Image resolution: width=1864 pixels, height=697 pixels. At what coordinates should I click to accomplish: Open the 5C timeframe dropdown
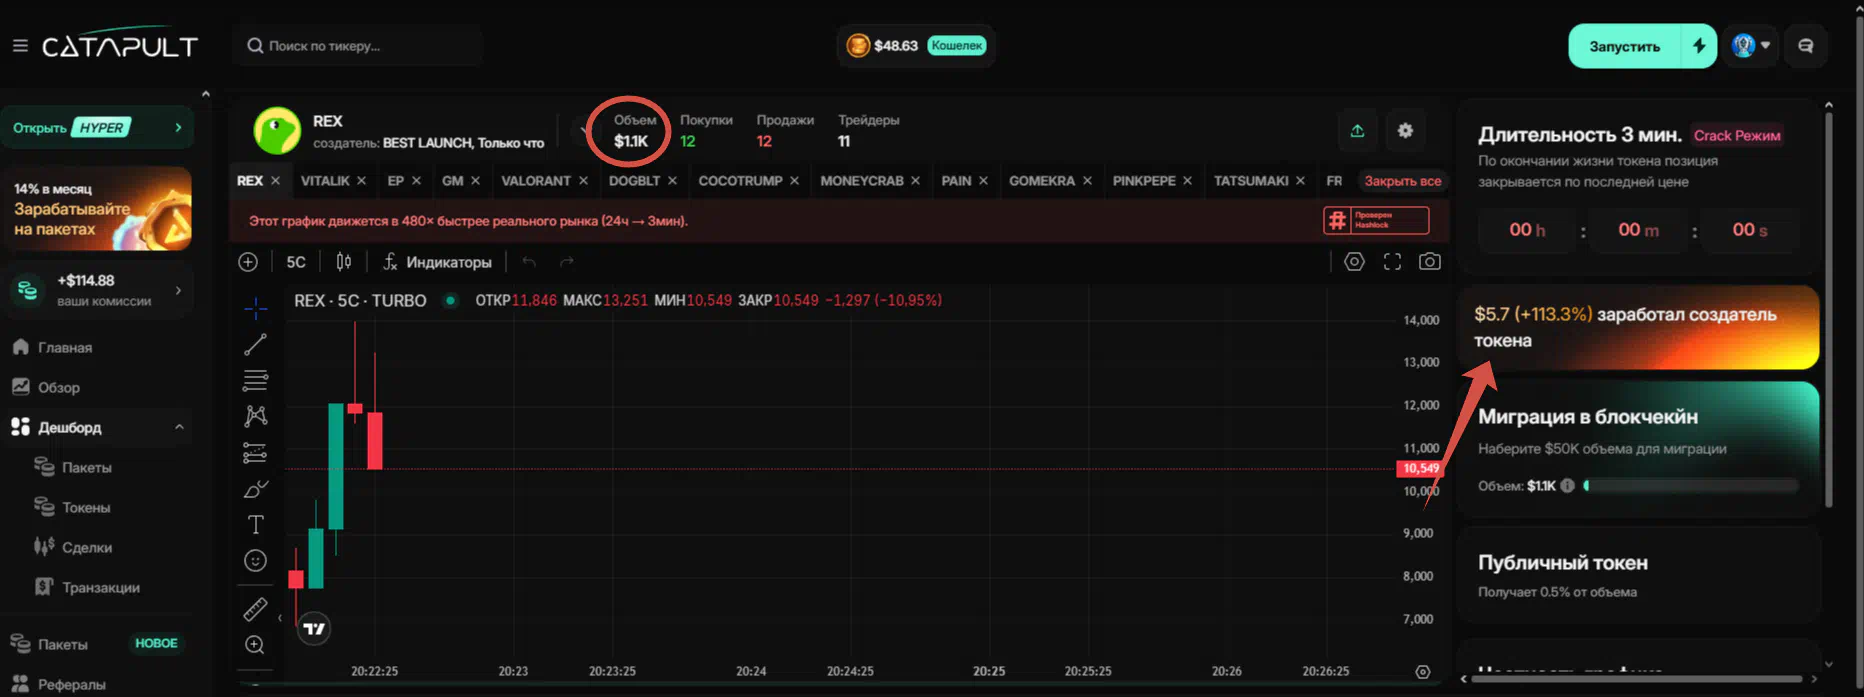(296, 262)
